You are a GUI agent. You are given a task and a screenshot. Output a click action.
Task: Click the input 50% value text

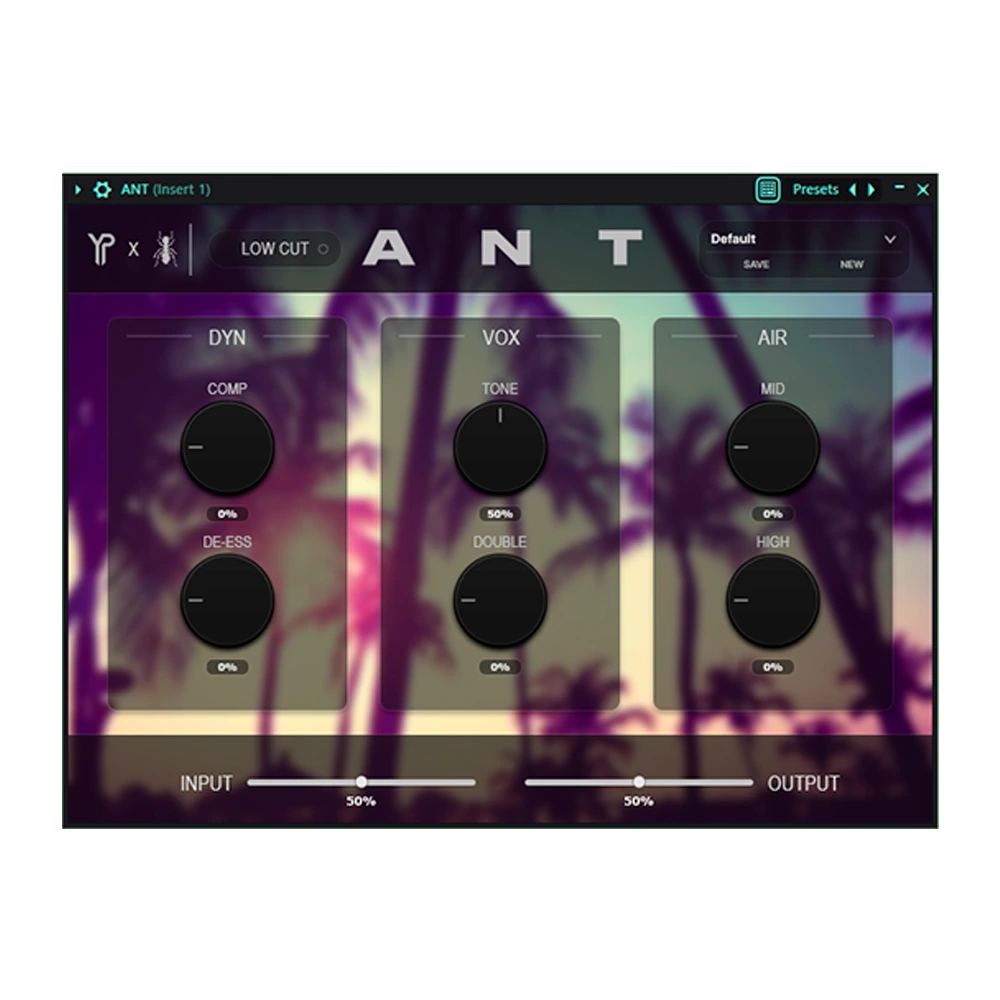(361, 801)
